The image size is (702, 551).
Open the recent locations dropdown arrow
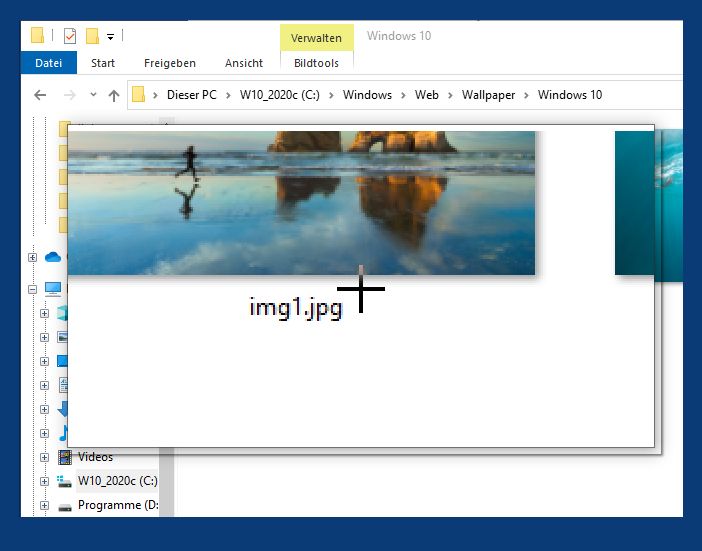click(93, 94)
